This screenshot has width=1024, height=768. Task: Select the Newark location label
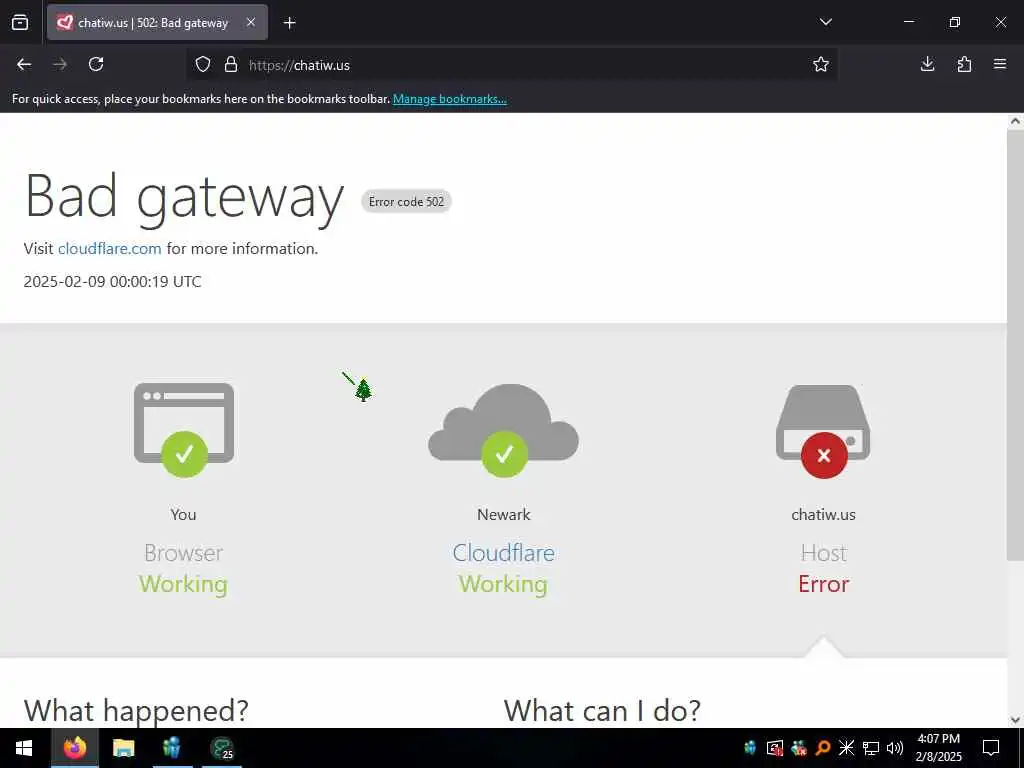504,515
